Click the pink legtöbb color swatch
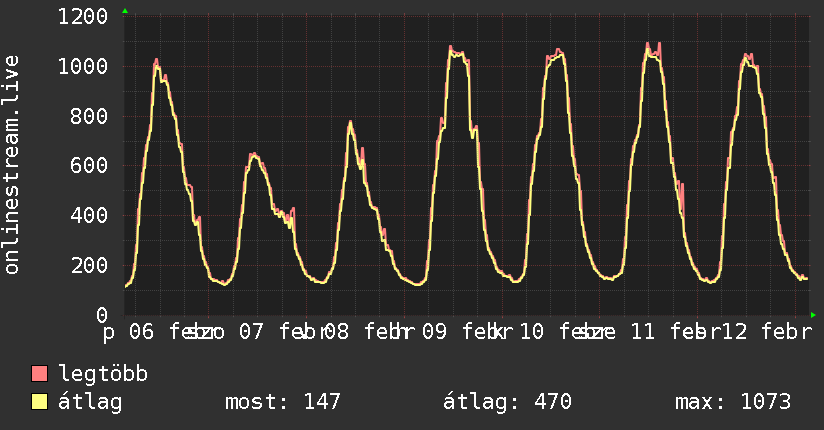Image resolution: width=824 pixels, height=430 pixels. [x=39, y=373]
